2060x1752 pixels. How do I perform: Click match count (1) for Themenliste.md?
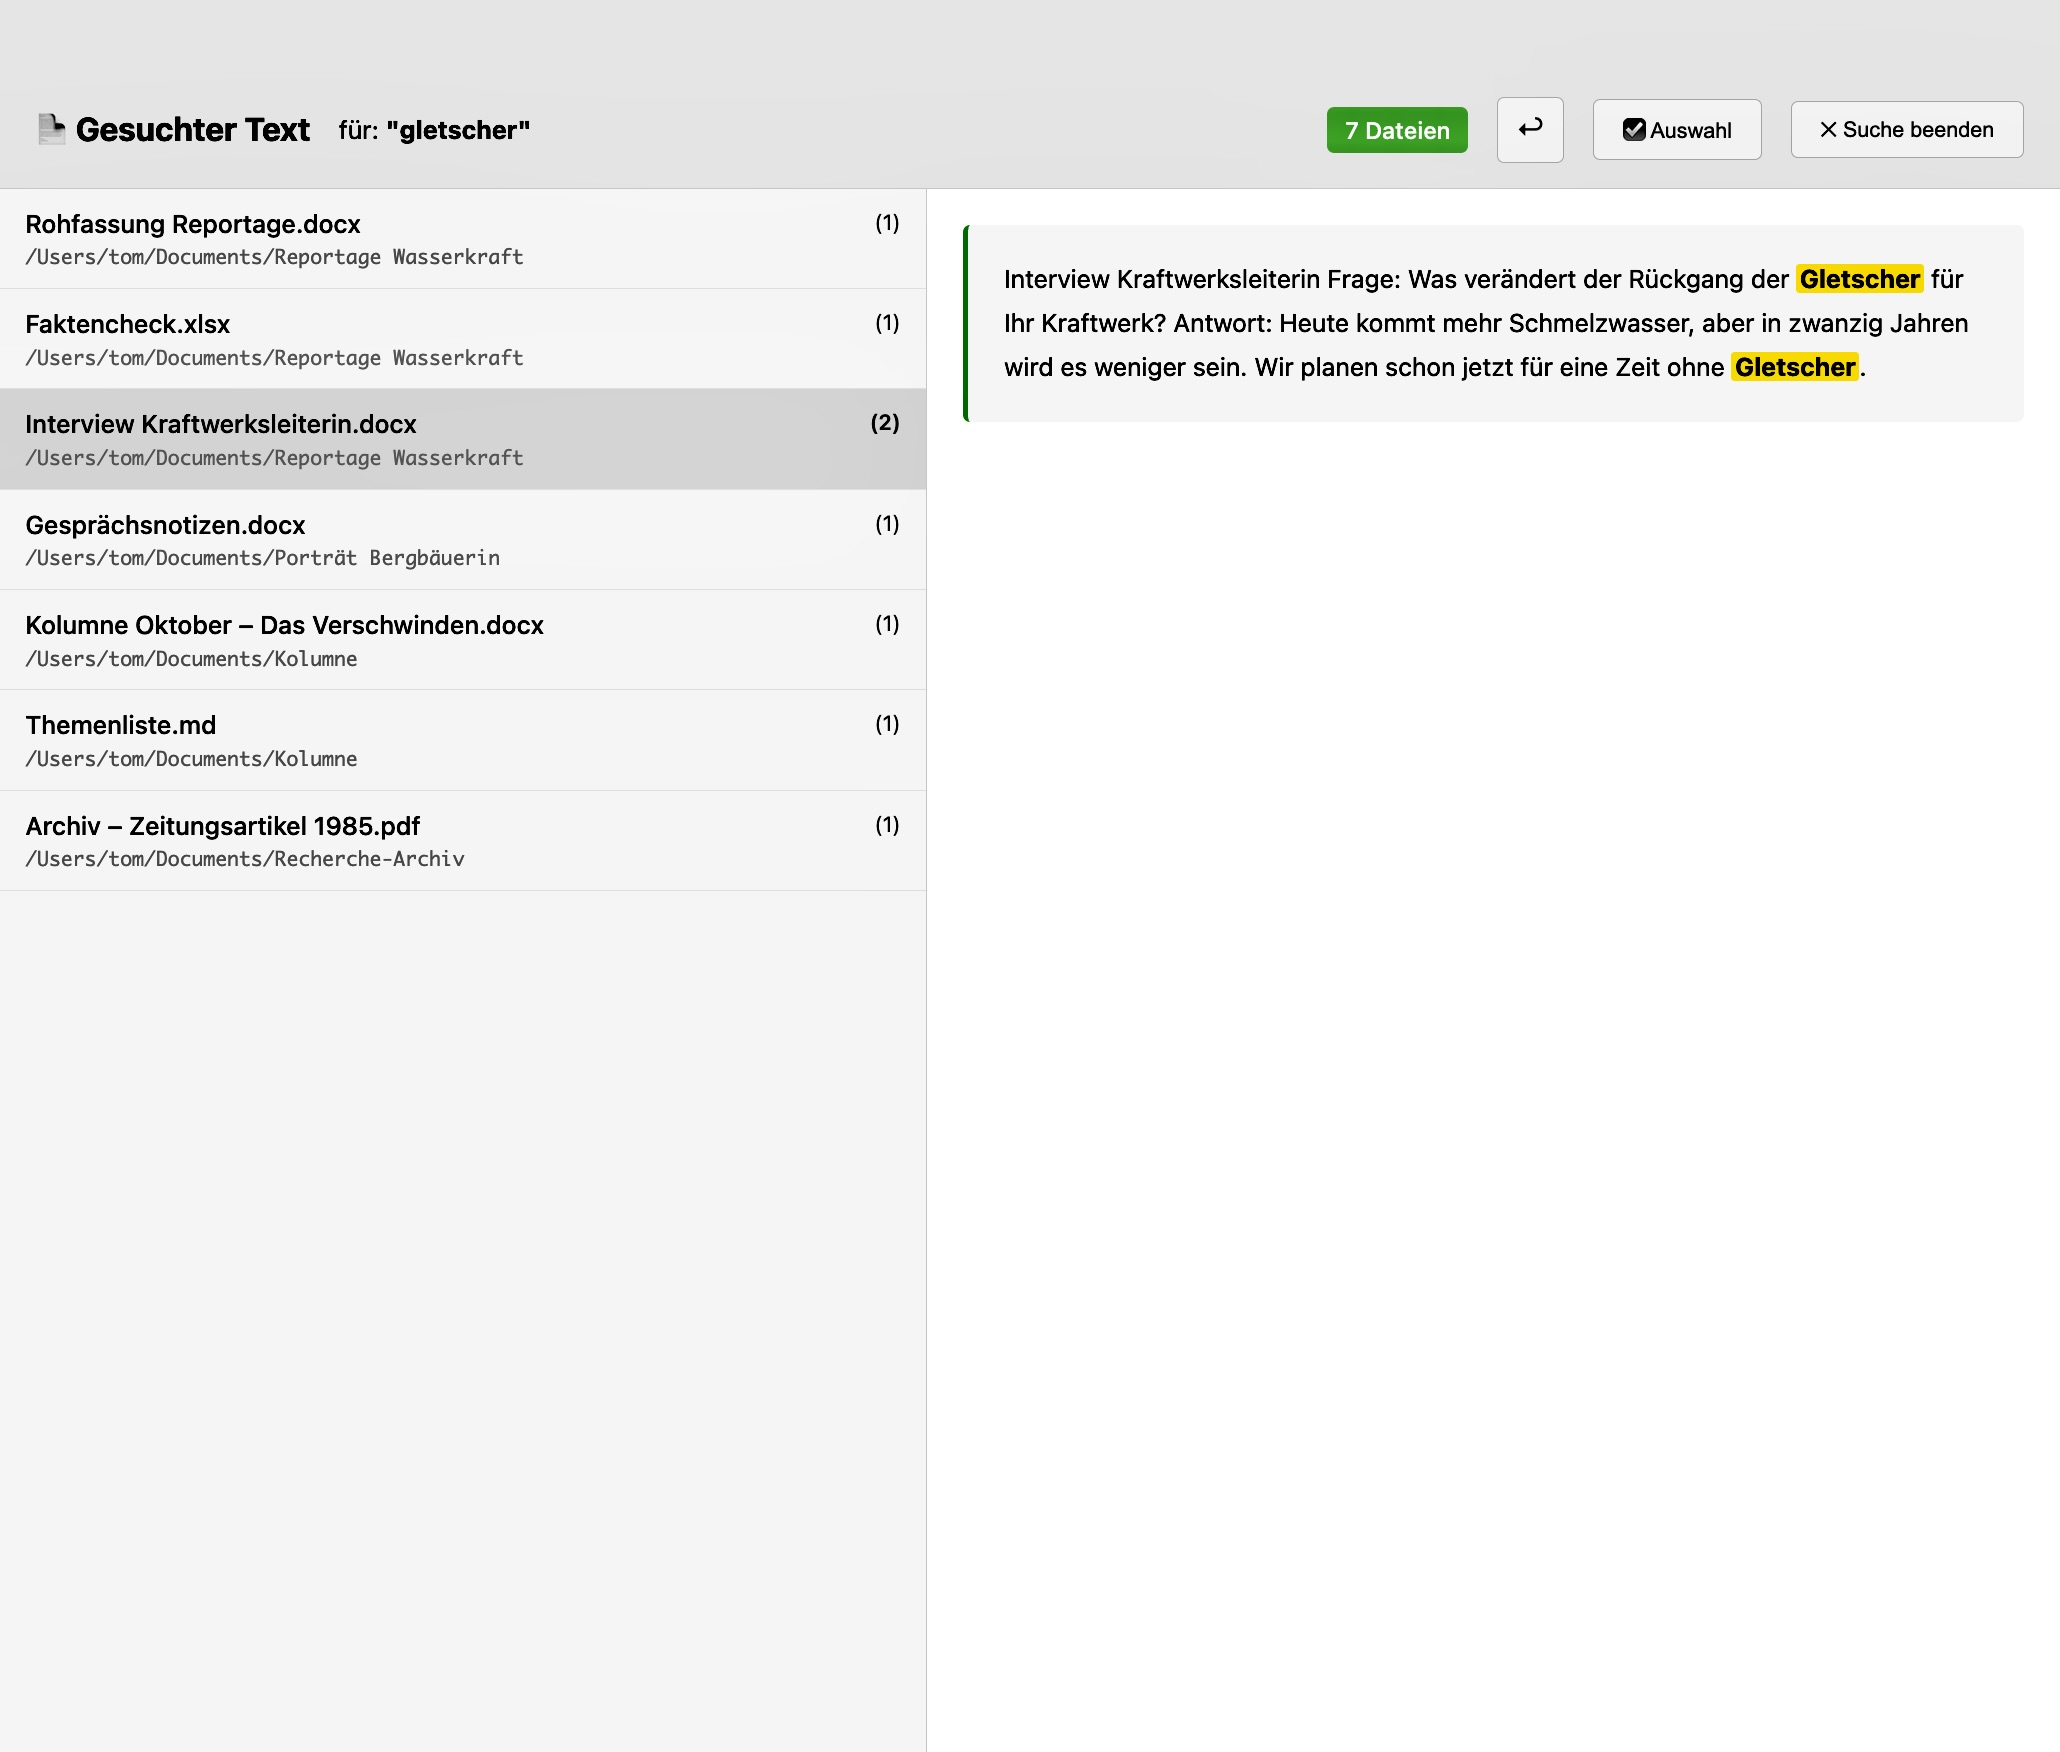(x=887, y=724)
